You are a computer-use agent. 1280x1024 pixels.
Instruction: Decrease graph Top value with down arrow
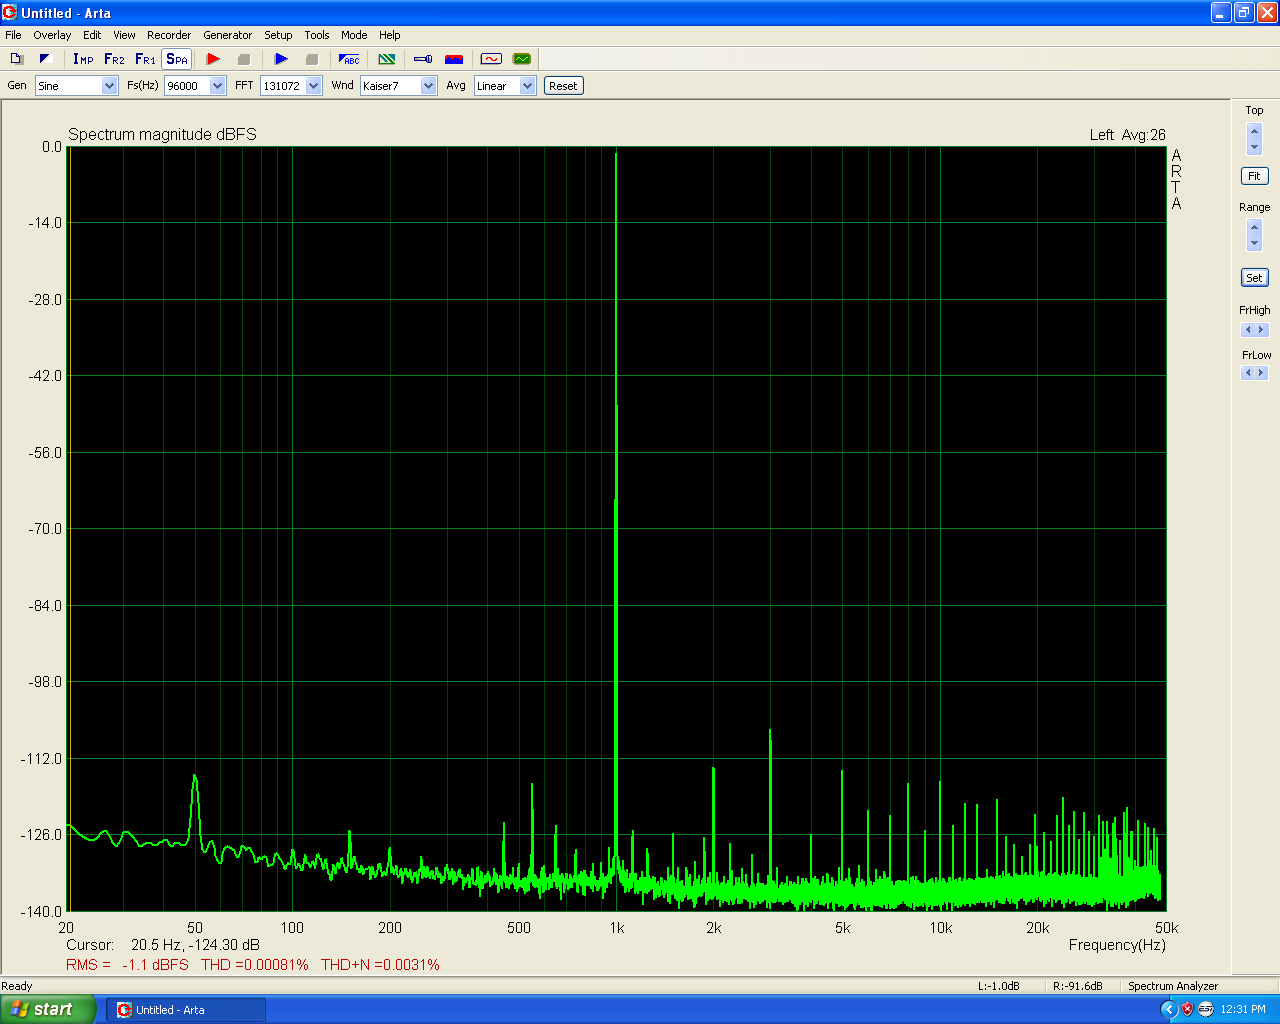[x=1255, y=147]
